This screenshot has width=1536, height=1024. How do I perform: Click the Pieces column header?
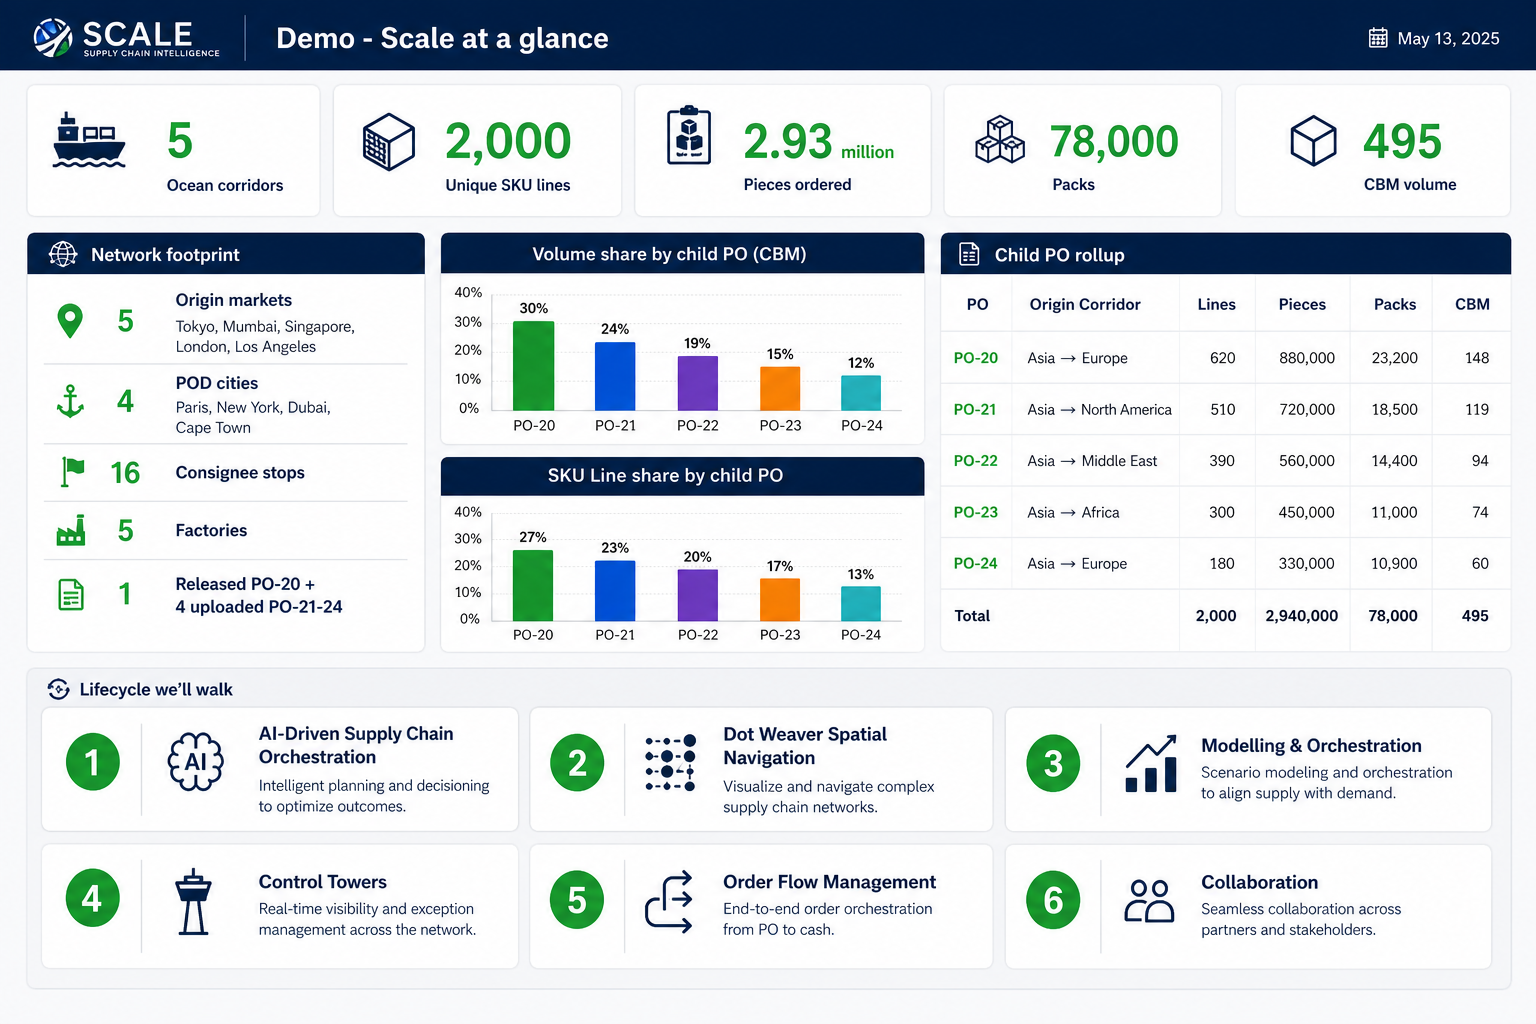(x=1302, y=304)
